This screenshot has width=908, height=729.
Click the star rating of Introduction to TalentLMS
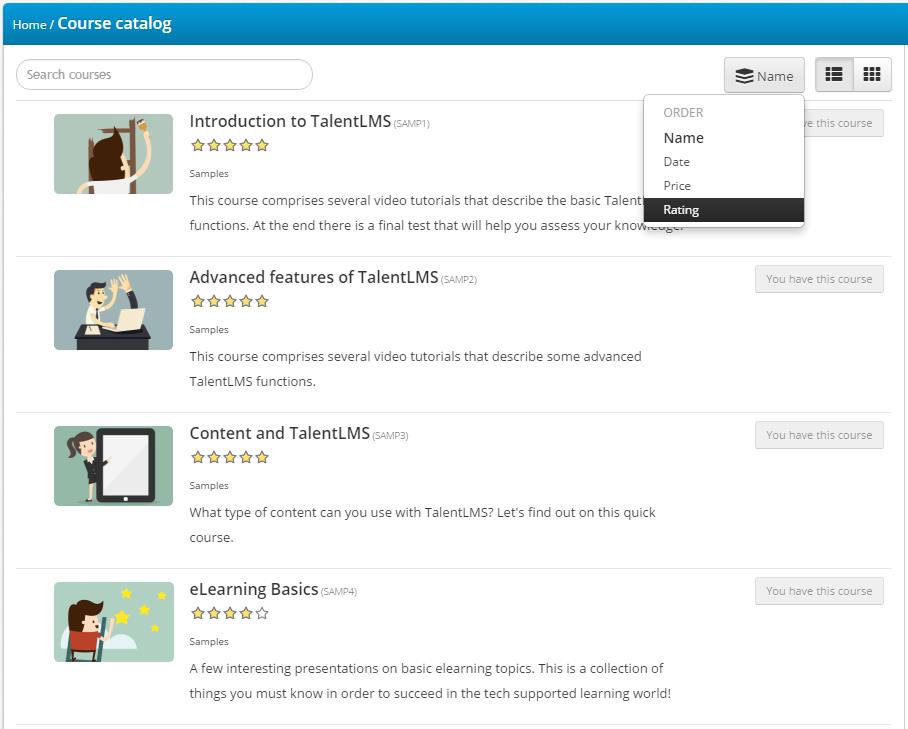click(230, 145)
